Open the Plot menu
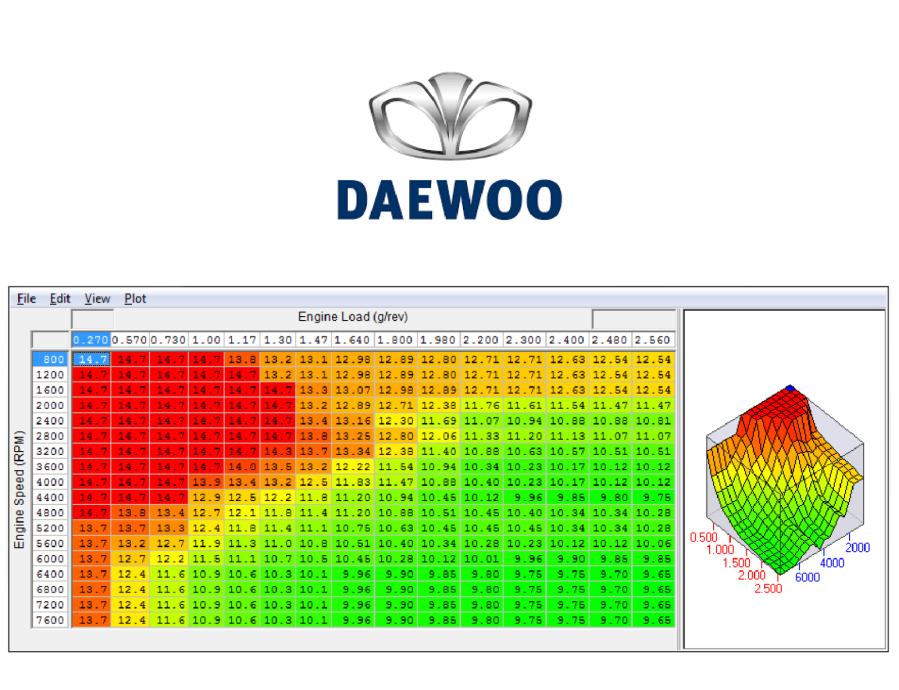Image resolution: width=899 pixels, height=690 pixels. [x=134, y=298]
